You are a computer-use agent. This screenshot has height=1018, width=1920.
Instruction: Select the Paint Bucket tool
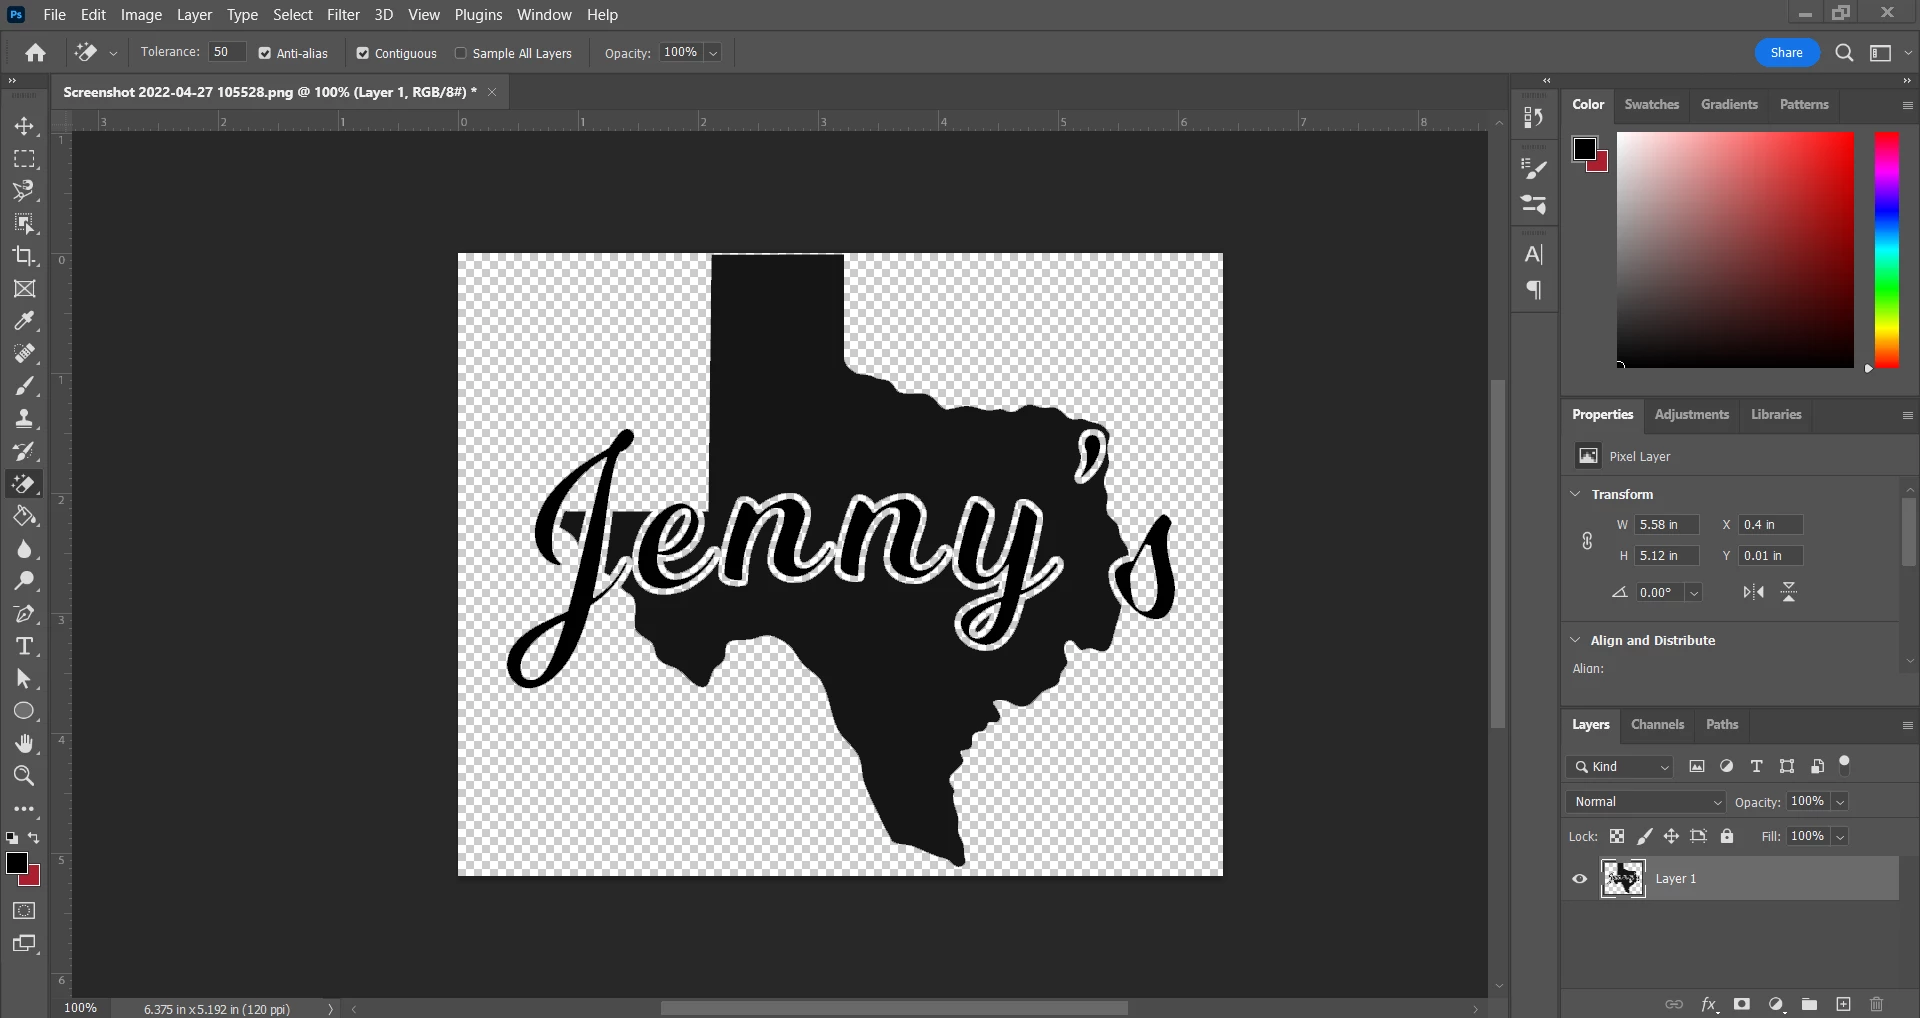(x=24, y=516)
